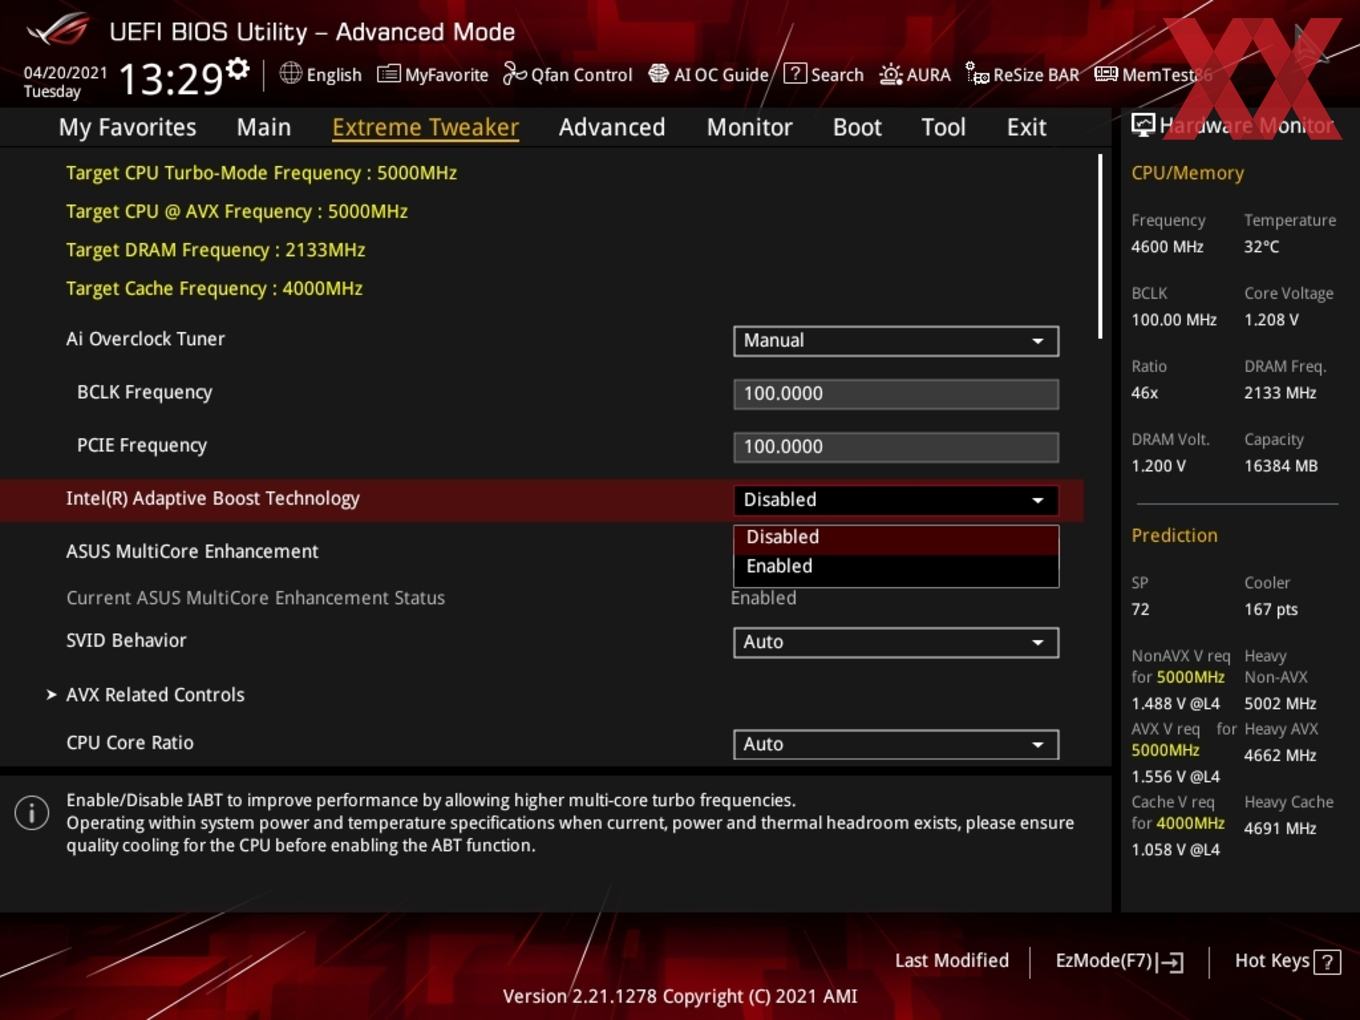Click the info icon in the help panel
This screenshot has height=1020, width=1360.
point(32,813)
